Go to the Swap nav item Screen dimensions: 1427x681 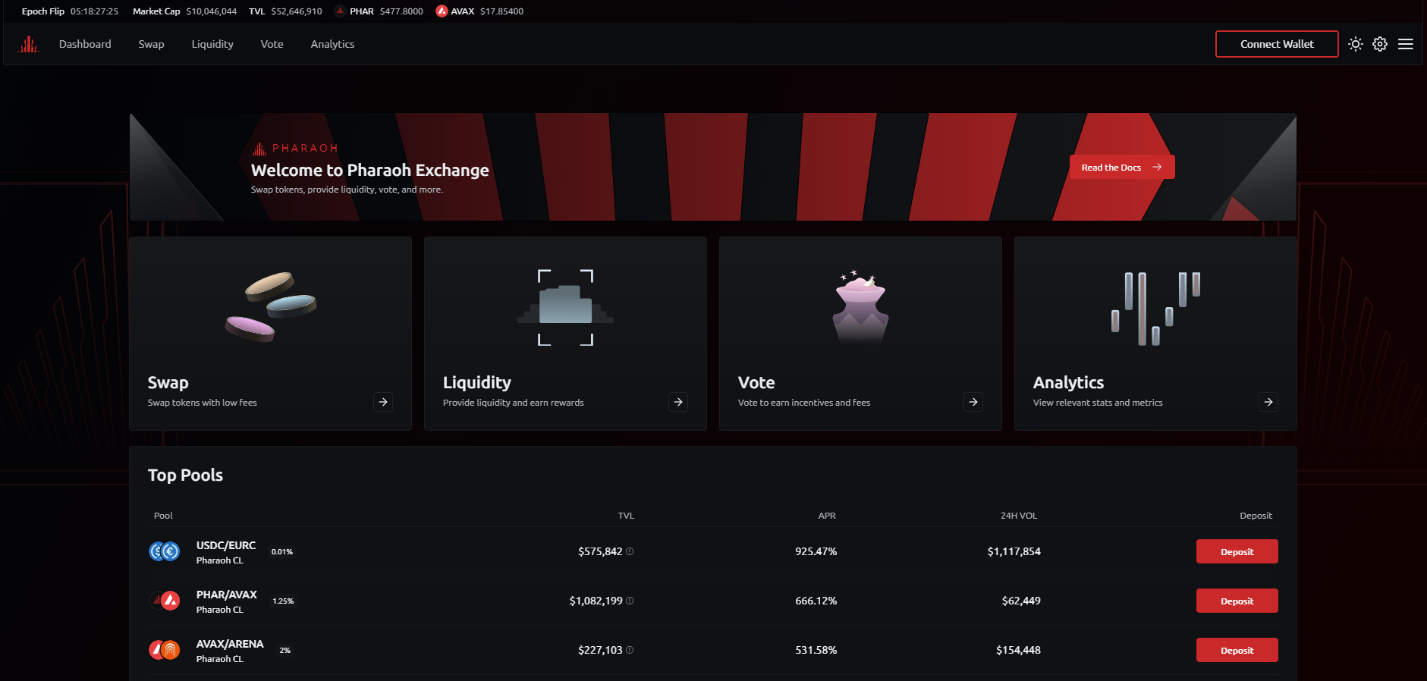[151, 44]
